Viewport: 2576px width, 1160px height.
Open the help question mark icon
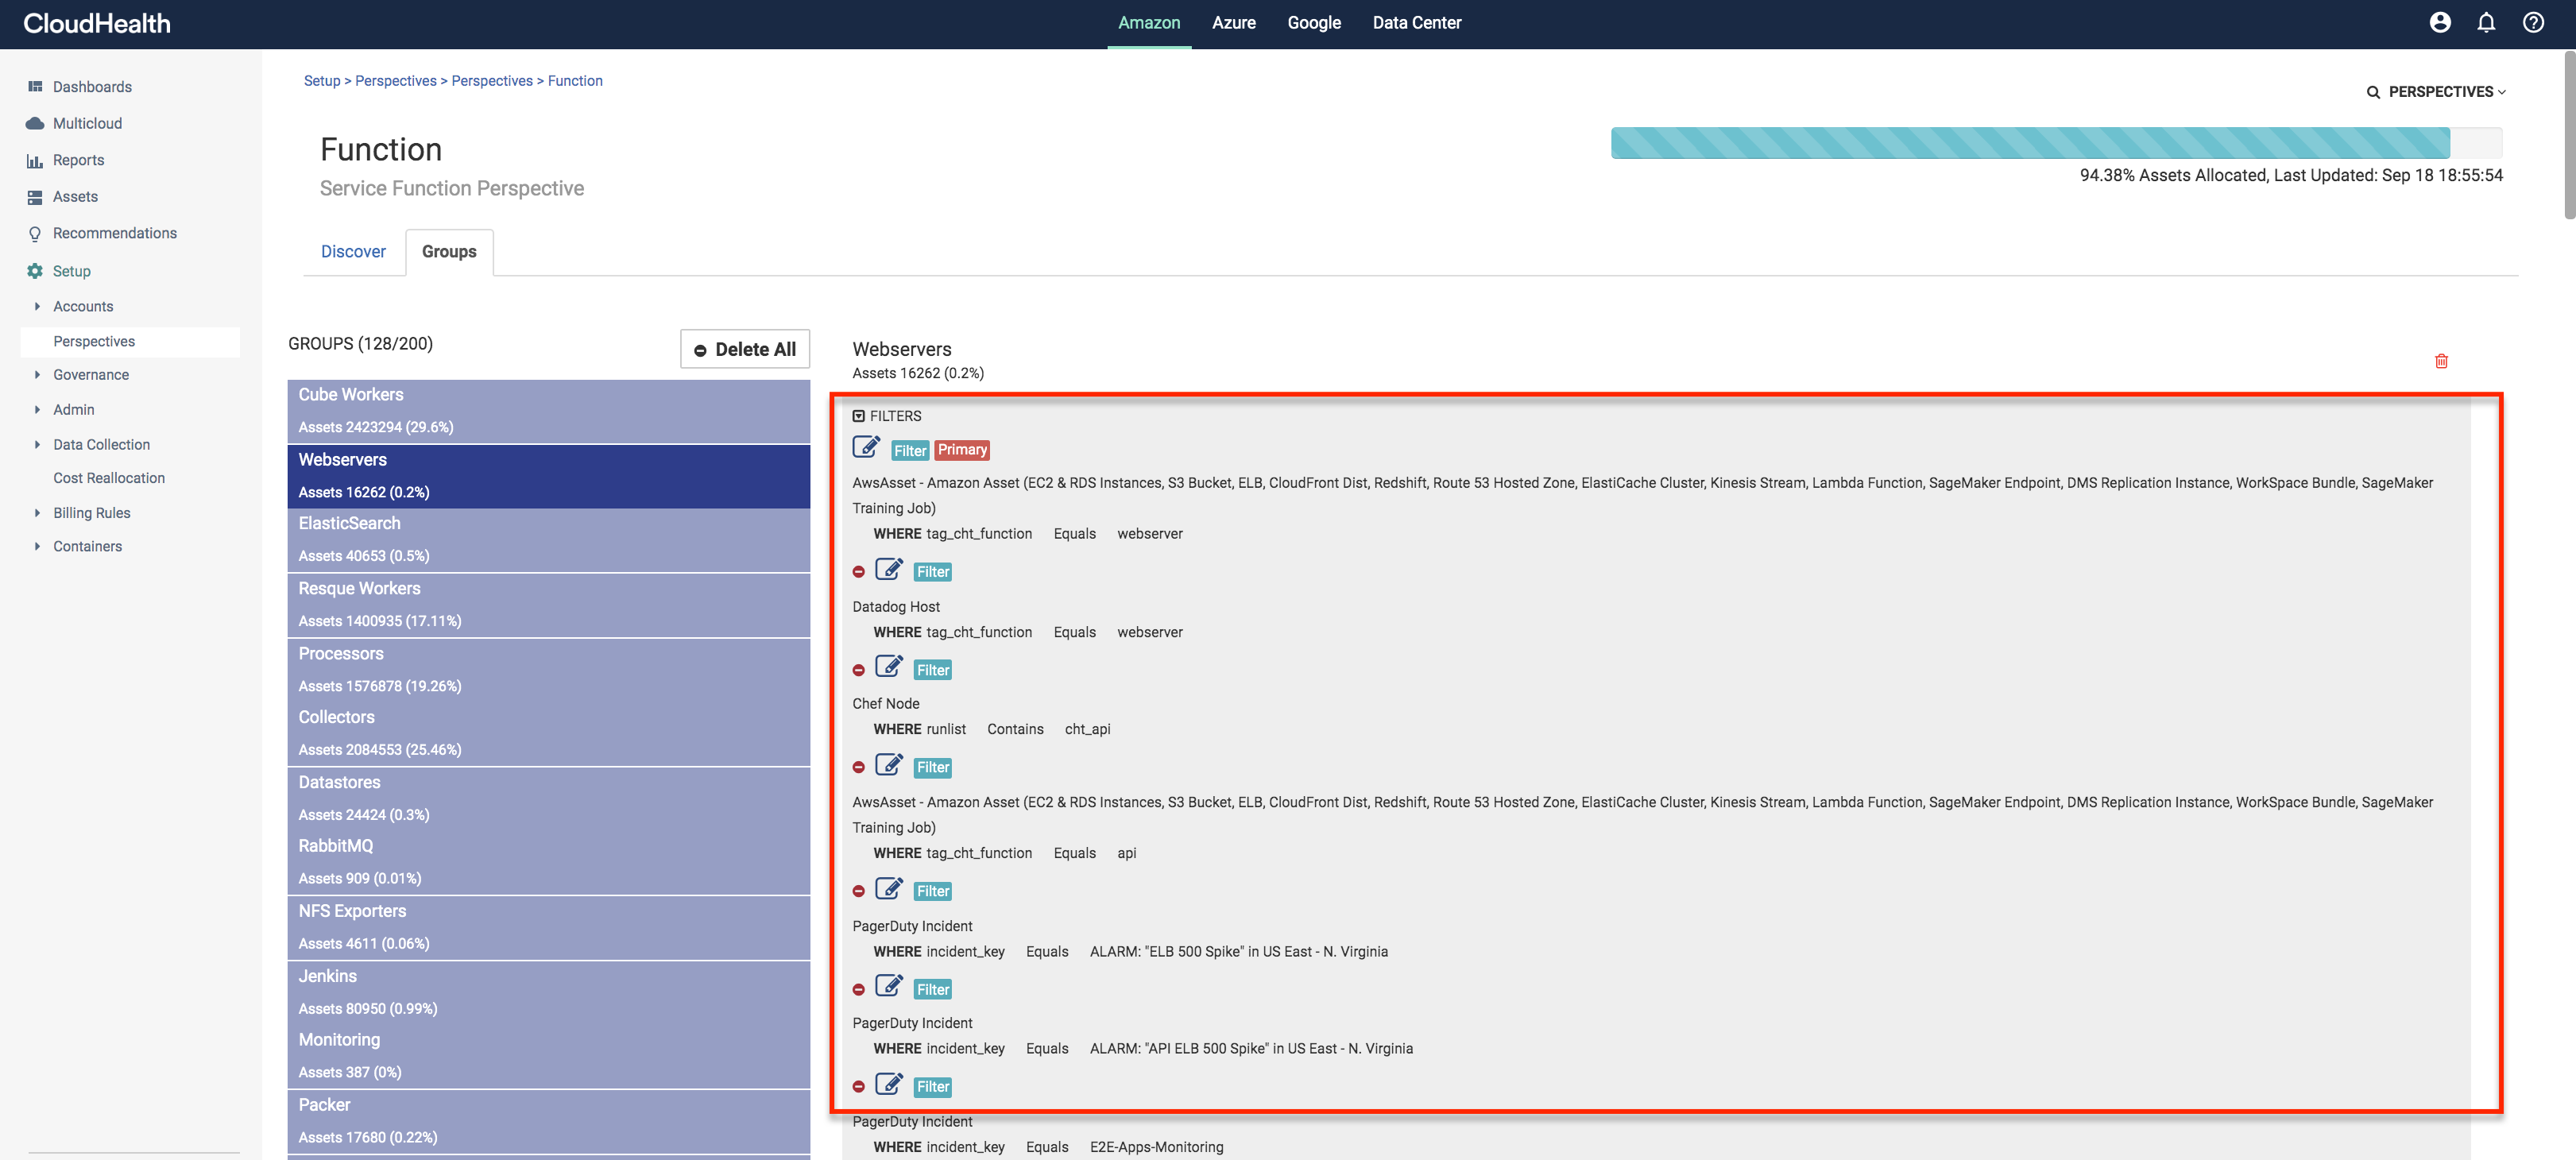click(x=2532, y=22)
